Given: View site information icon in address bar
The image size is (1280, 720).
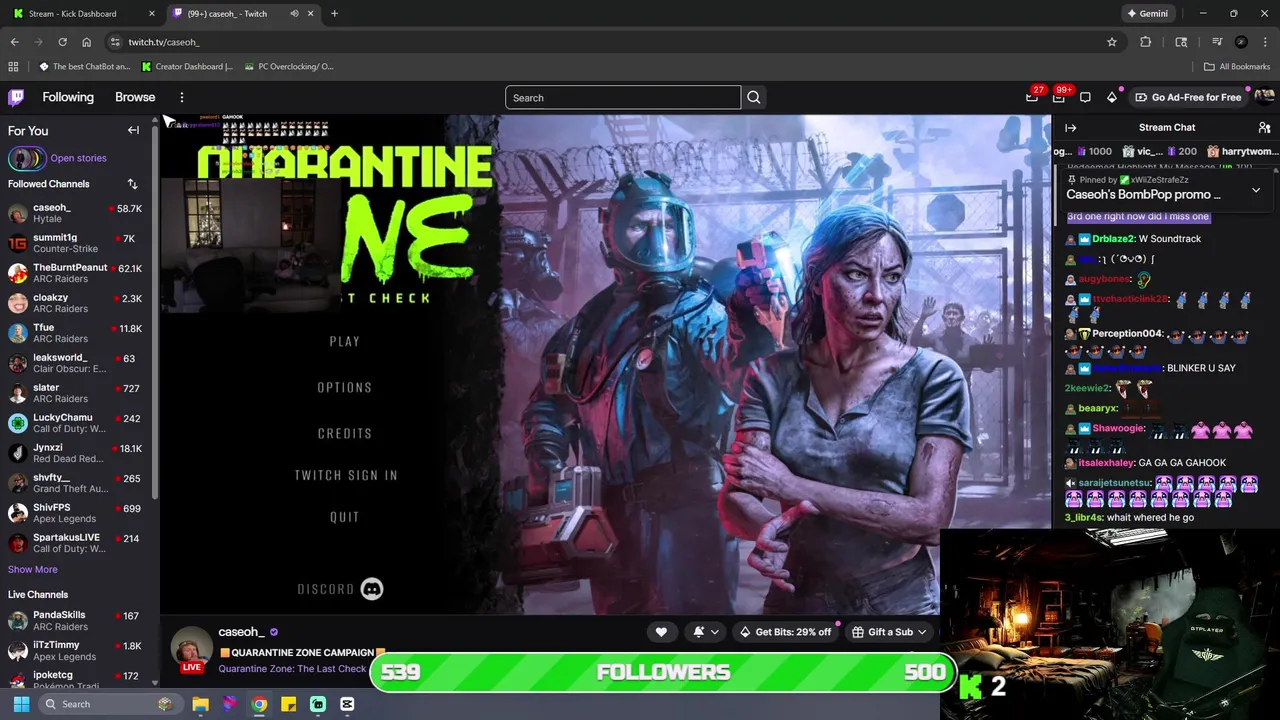Looking at the screenshot, I should [x=115, y=42].
